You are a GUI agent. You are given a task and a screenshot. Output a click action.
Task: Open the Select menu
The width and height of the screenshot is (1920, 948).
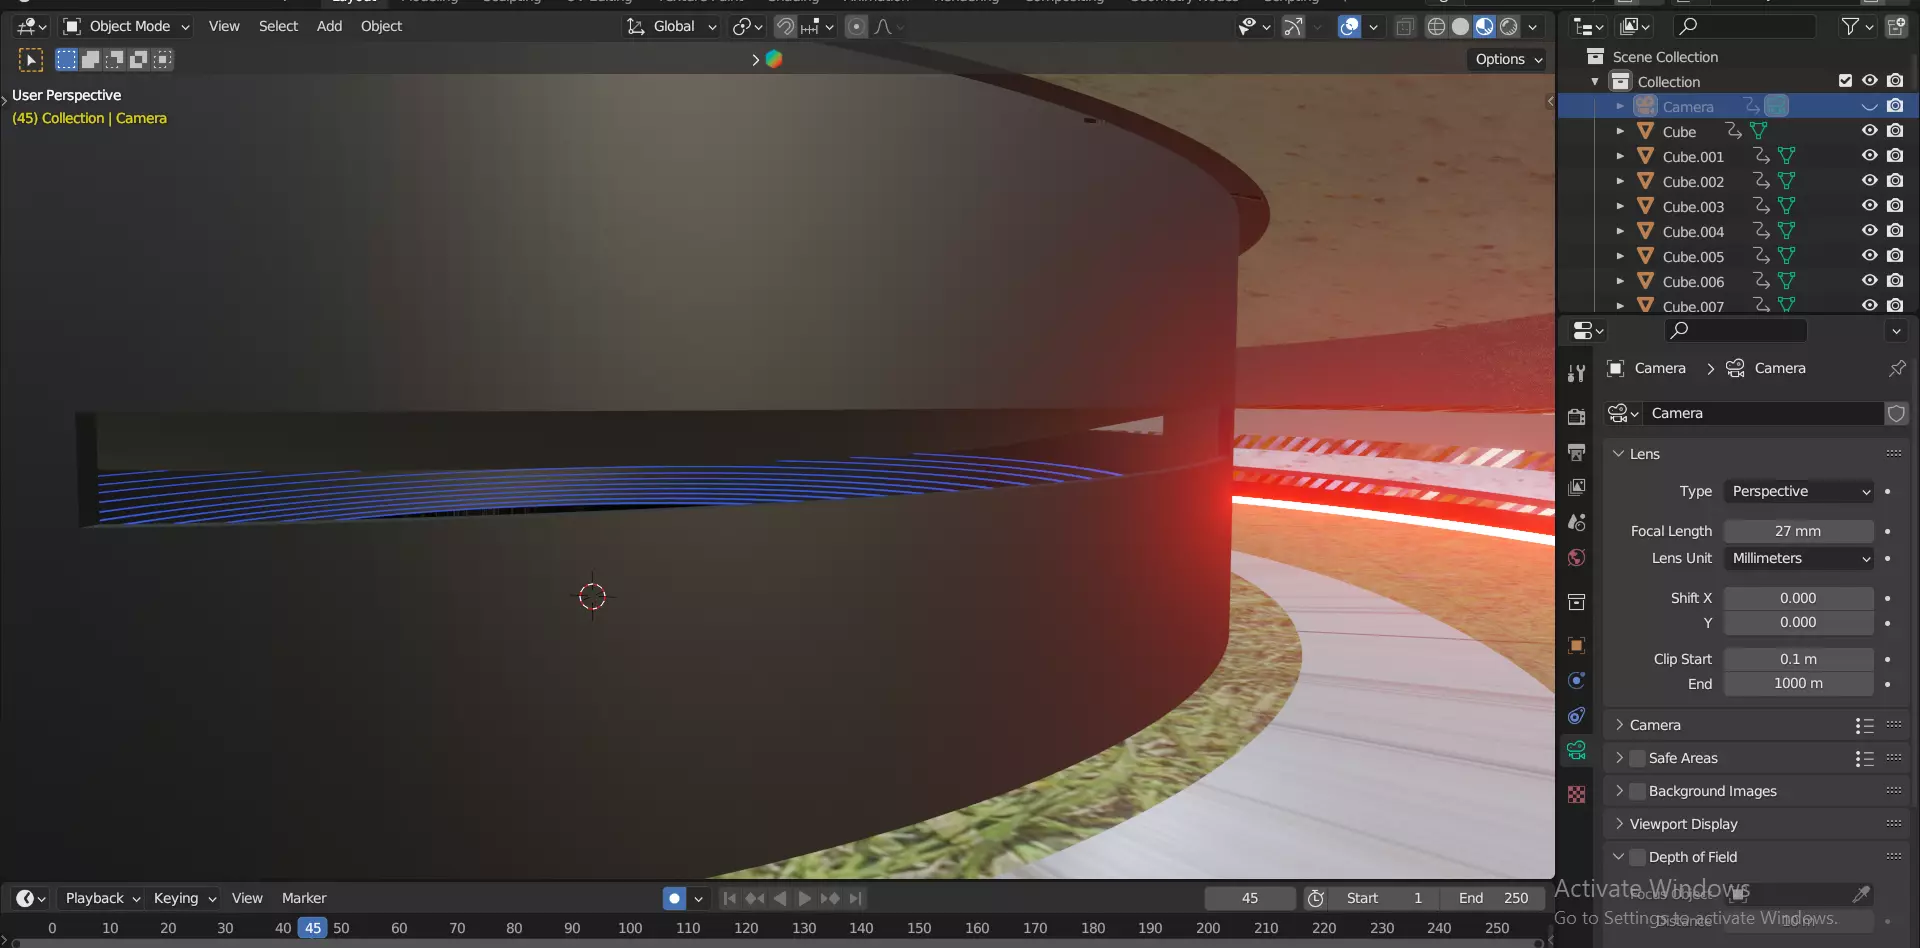point(278,27)
